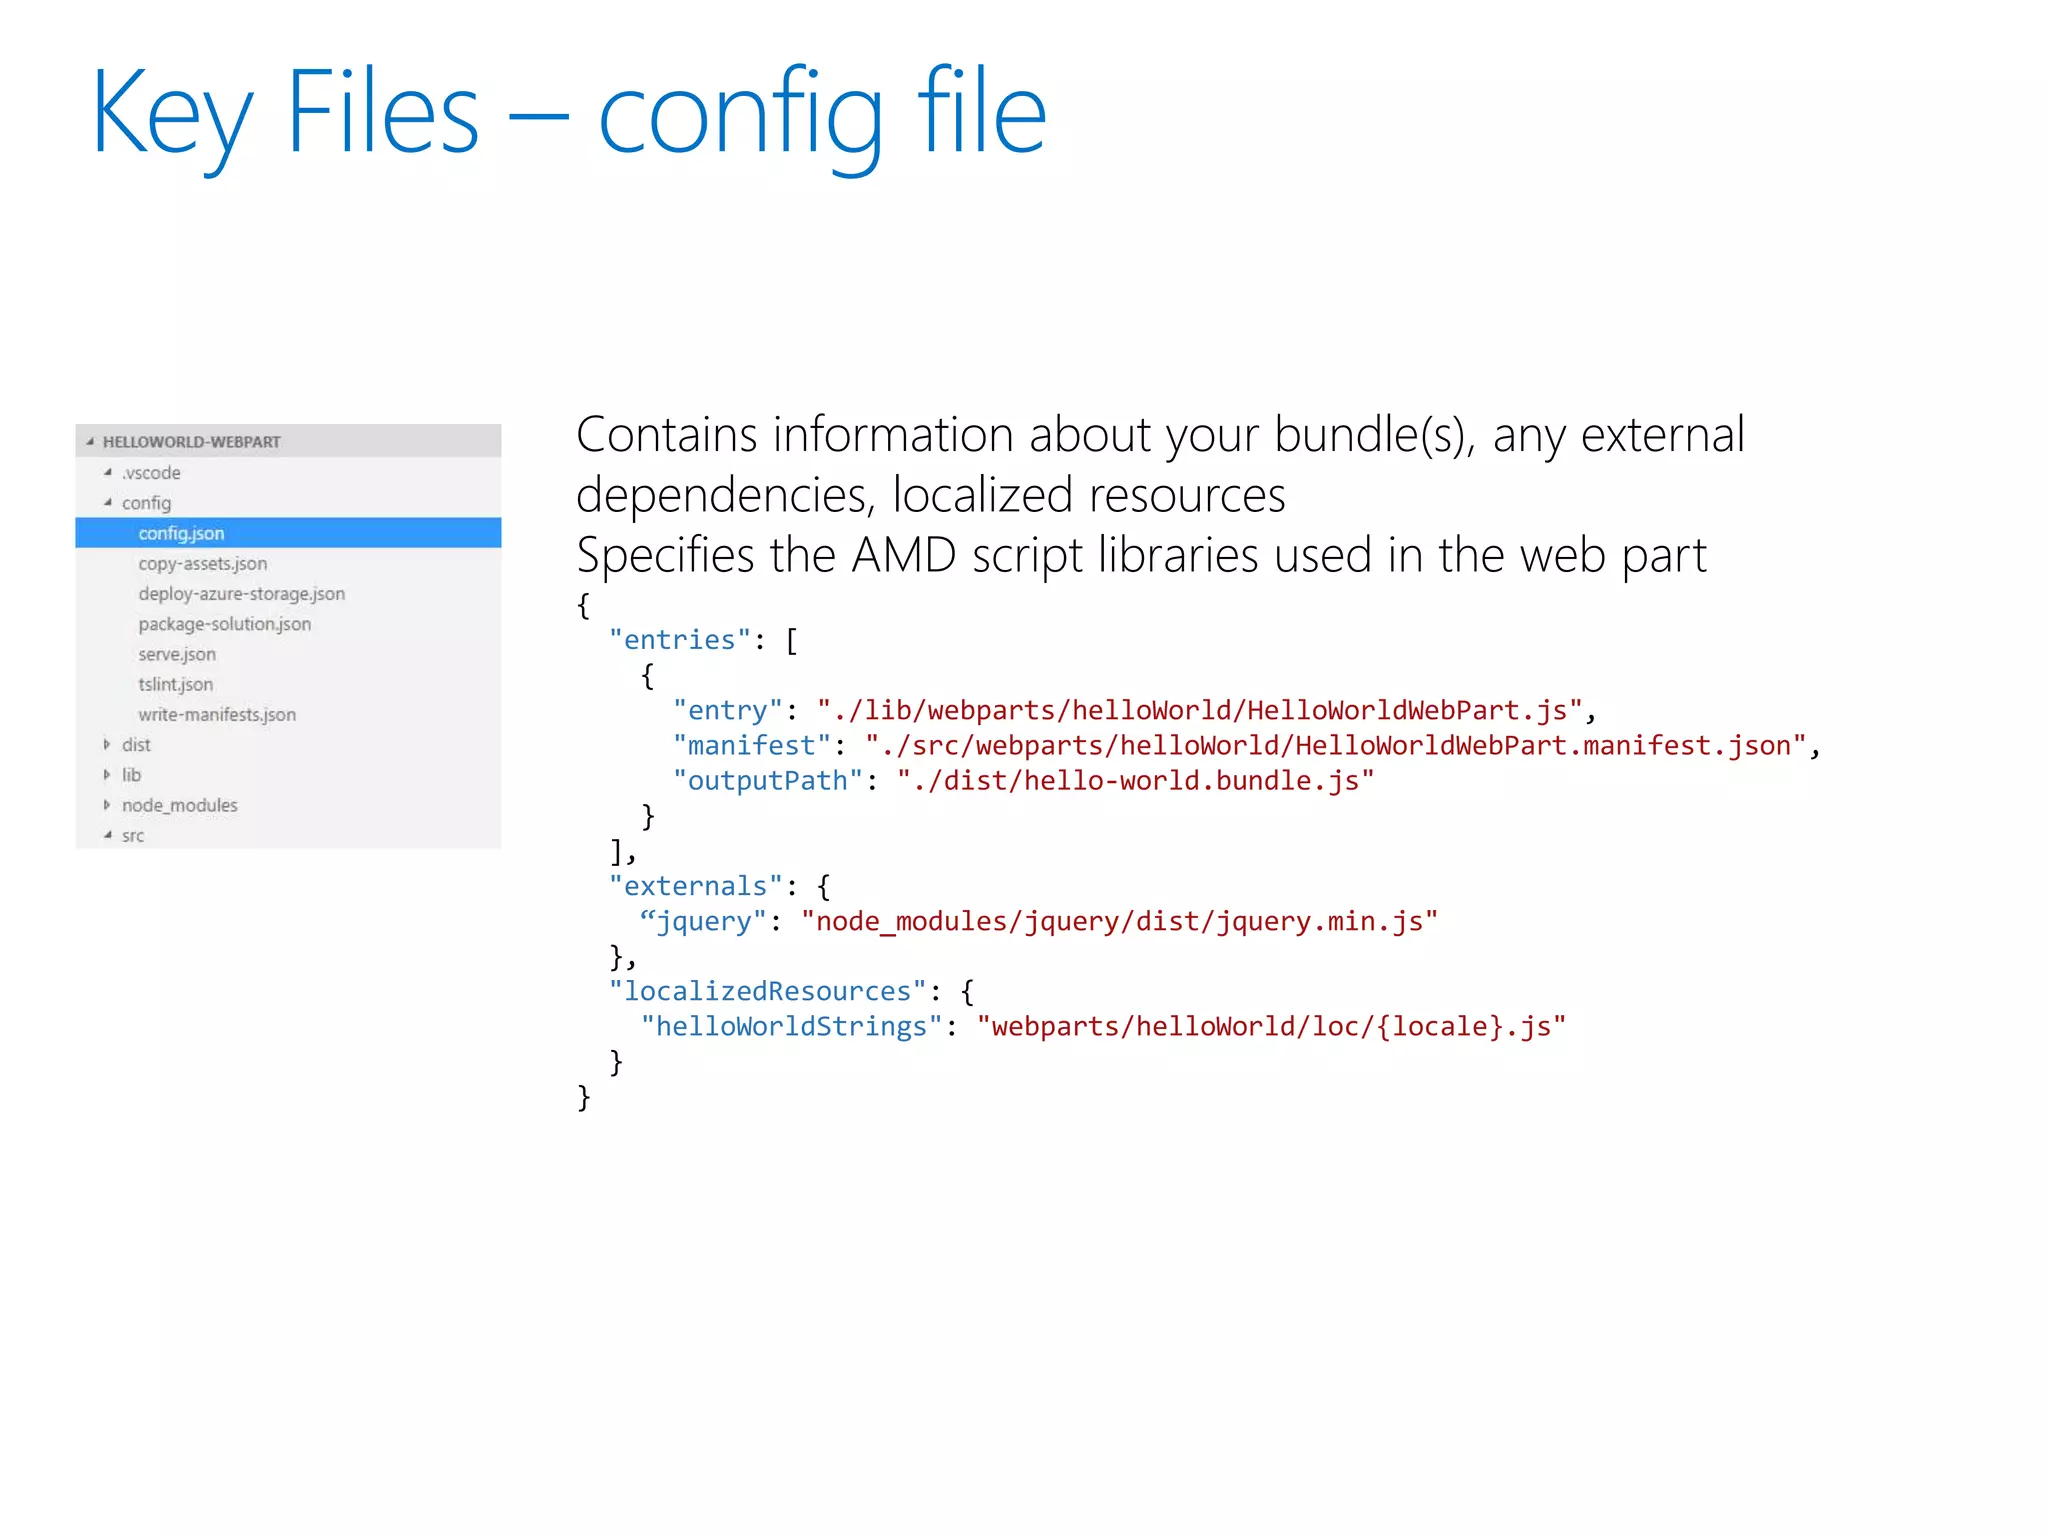Open copy-assets.json file

(x=203, y=564)
